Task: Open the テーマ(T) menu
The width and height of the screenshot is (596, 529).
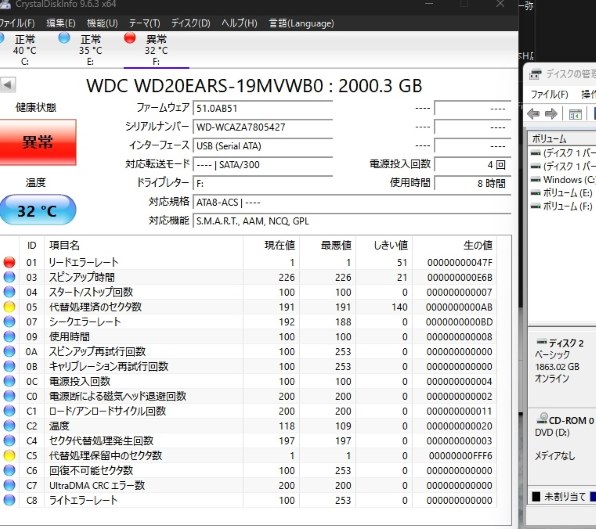Action: 144,23
